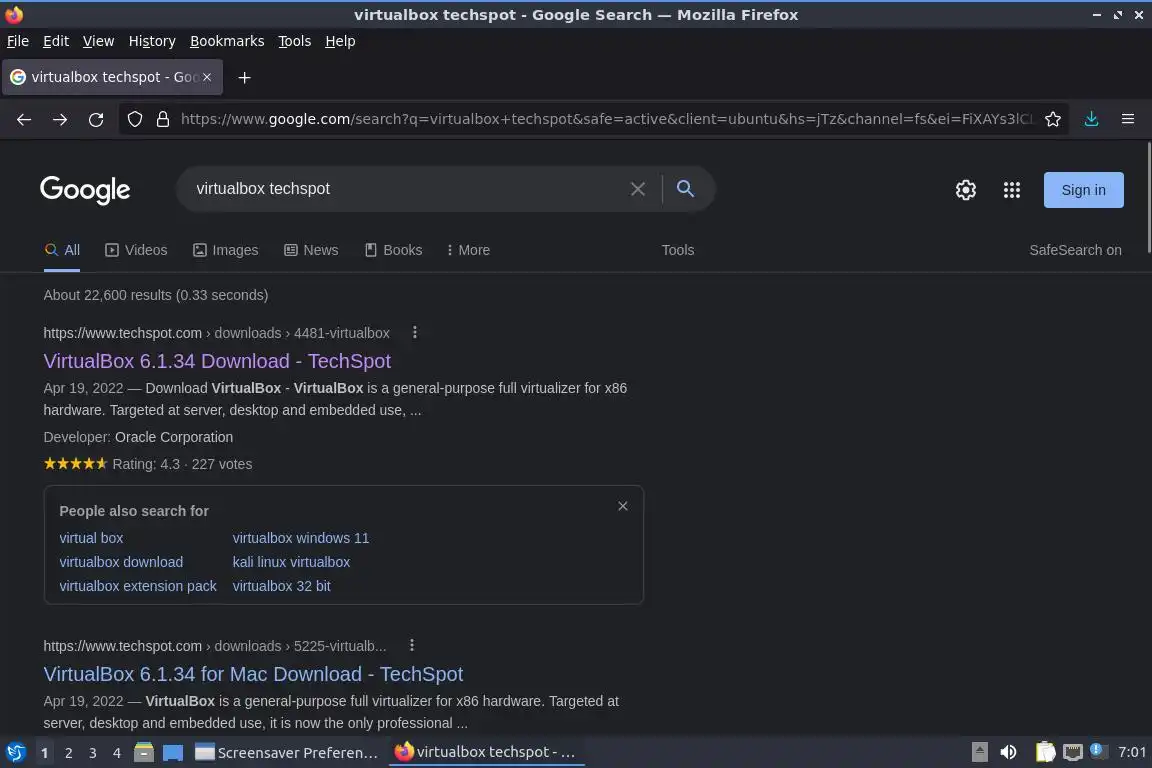Click the 7:01 clock
Image resolution: width=1152 pixels, height=768 pixels.
(1131, 752)
